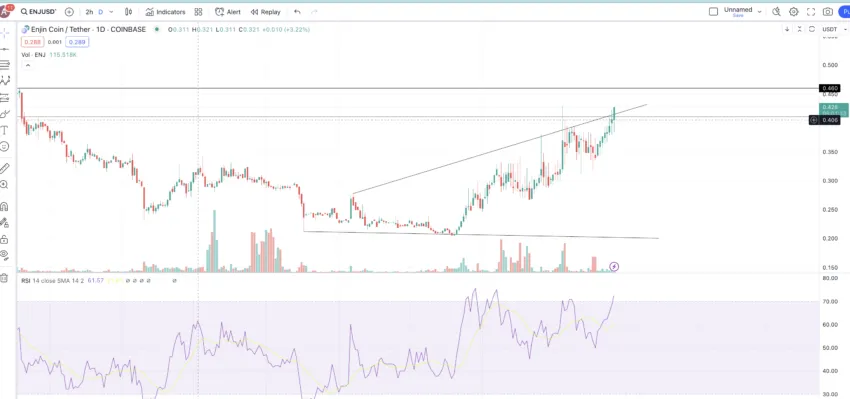This screenshot has width=850, height=399.
Task: Click the blue Publish button
Action: (x=844, y=11)
